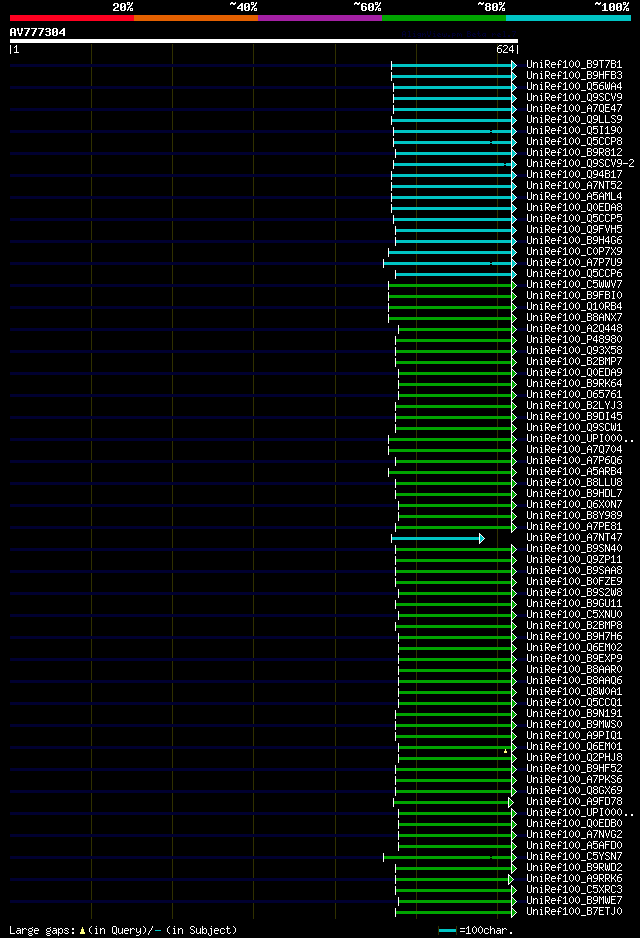
Task: Select hit UniRef100_Q9LLS9
Action: point(574,120)
